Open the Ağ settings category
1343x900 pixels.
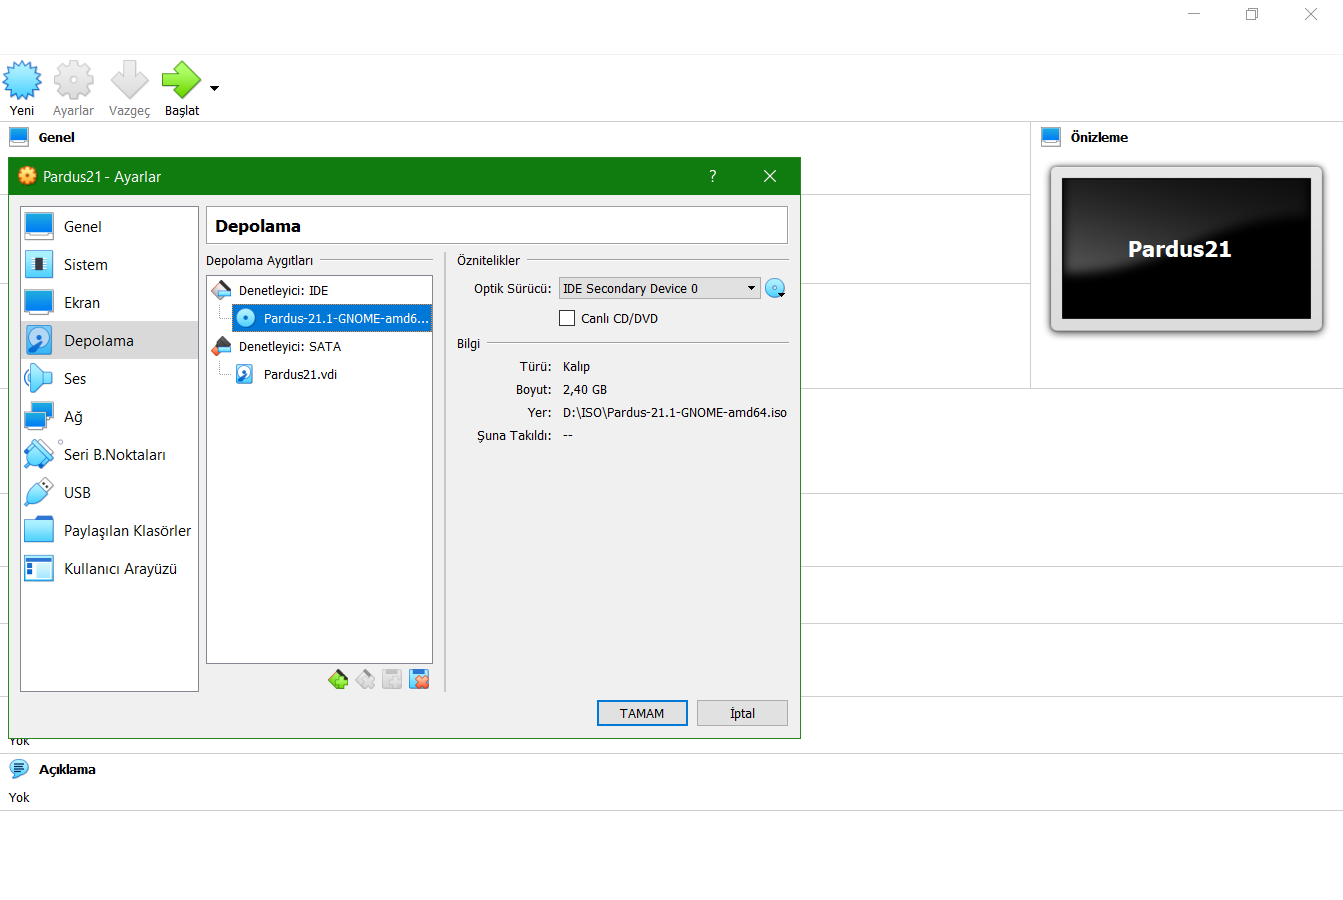(110, 417)
